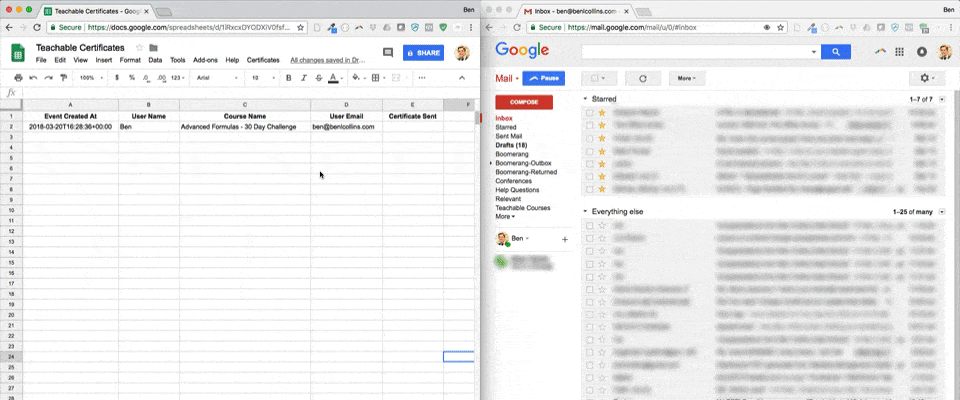Open Chrome menu in Gmail window

pyautogui.click(x=951, y=28)
